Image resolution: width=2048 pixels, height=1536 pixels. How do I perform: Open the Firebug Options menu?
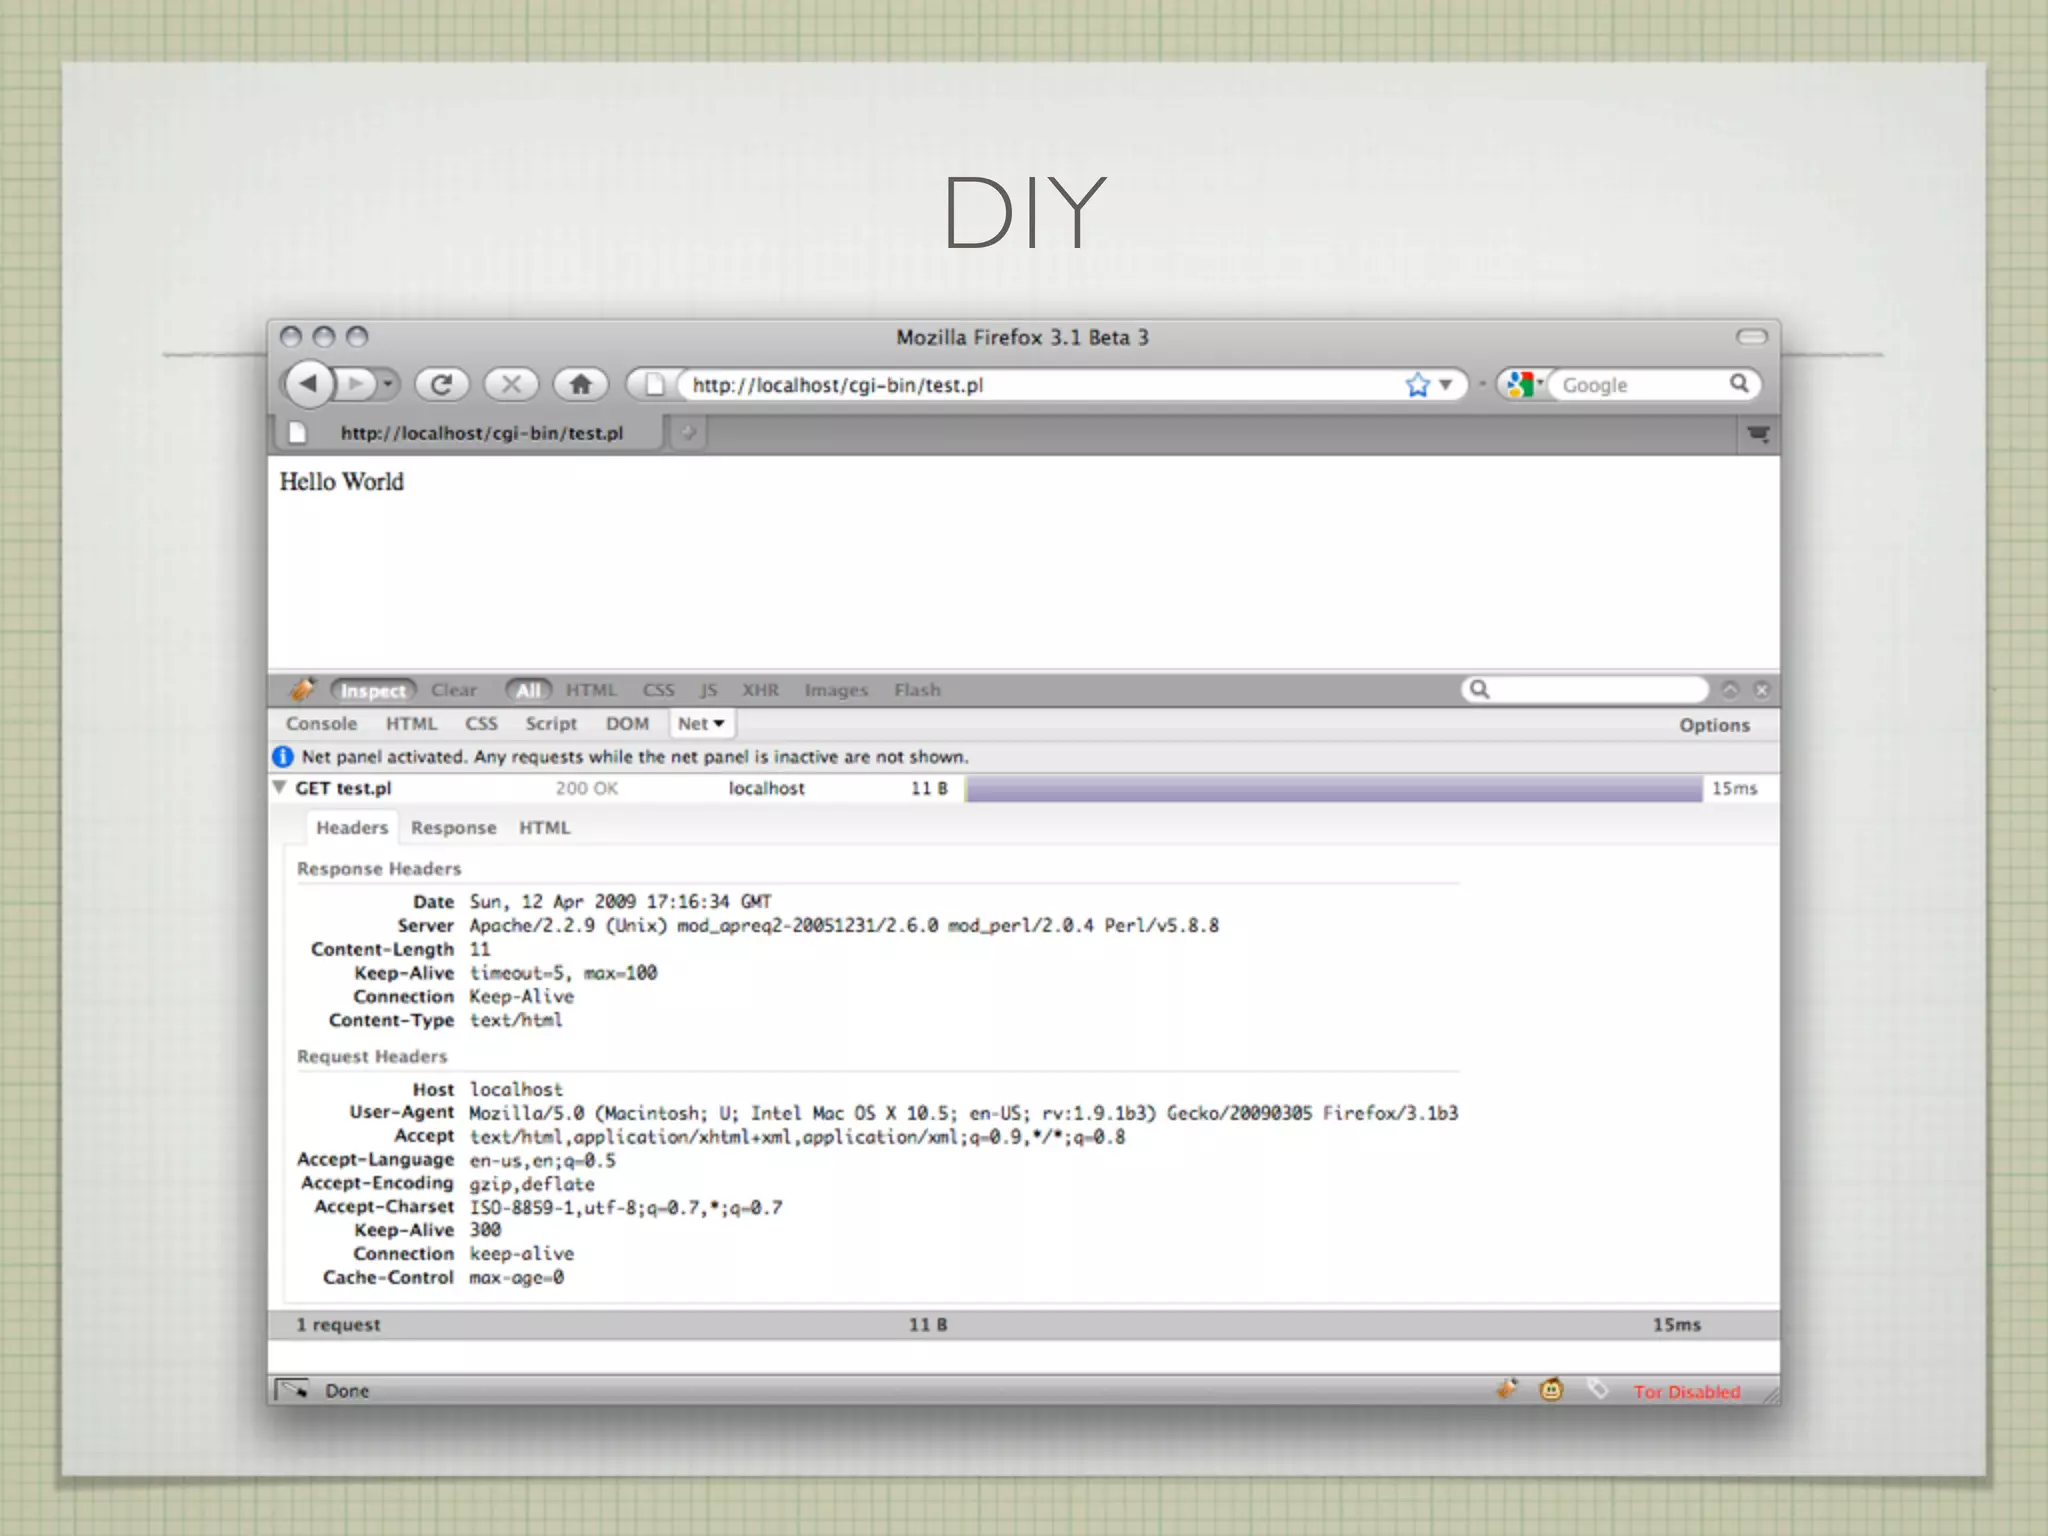pyautogui.click(x=1714, y=725)
